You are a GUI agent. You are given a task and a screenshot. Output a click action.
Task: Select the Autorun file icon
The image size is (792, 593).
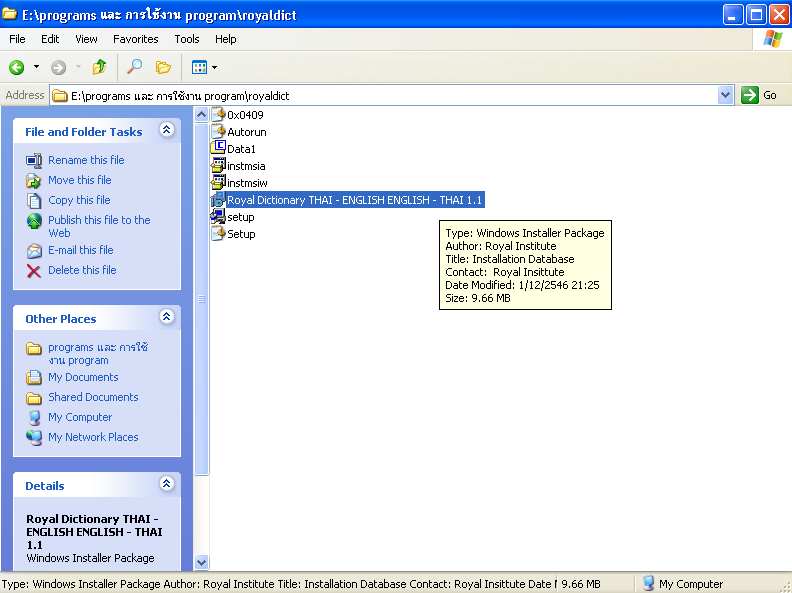[218, 131]
